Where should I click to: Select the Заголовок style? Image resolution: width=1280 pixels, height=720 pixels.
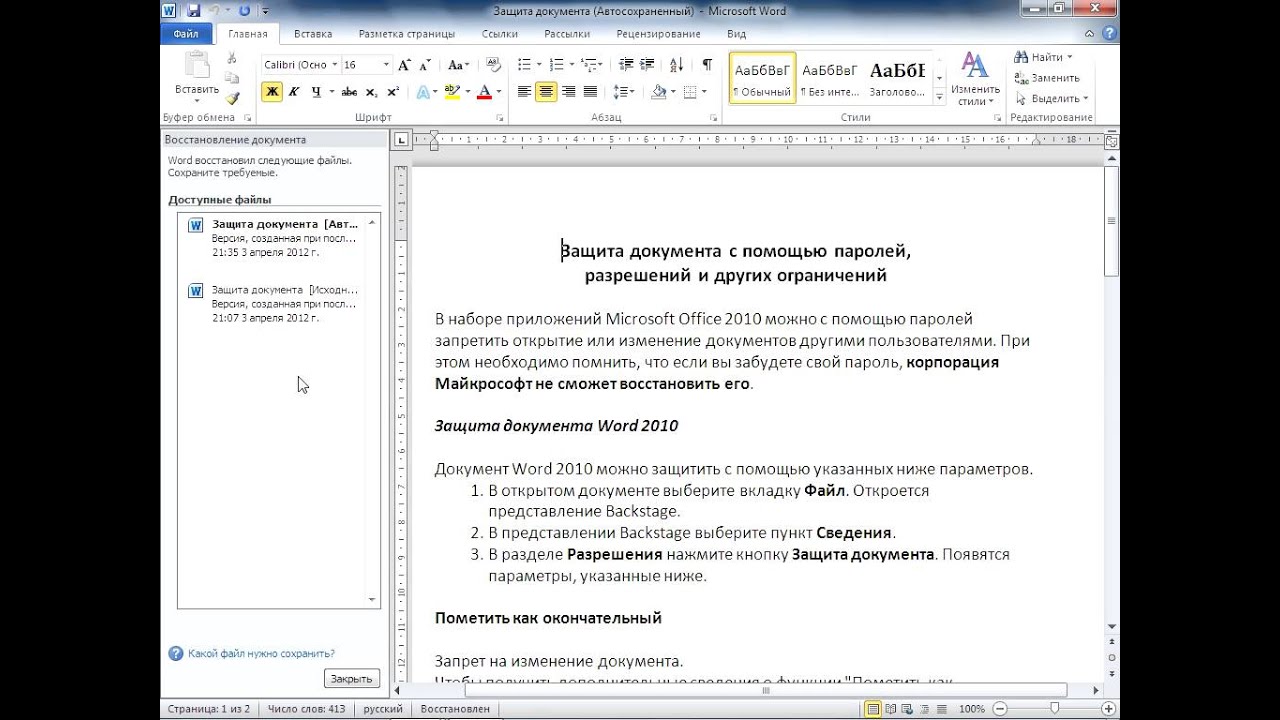click(x=897, y=78)
